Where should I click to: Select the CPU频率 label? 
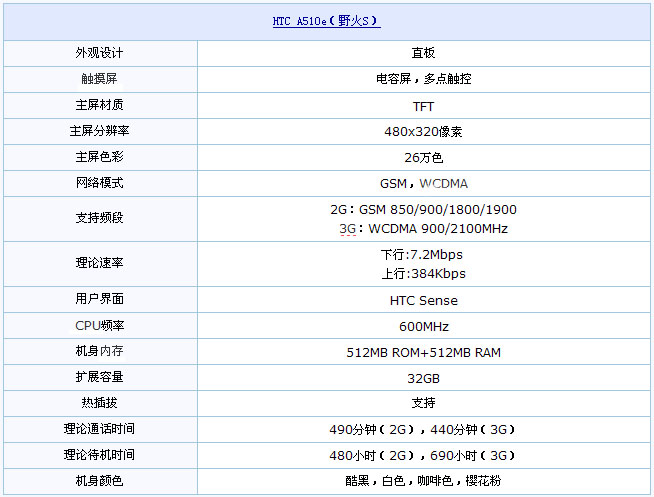point(99,325)
